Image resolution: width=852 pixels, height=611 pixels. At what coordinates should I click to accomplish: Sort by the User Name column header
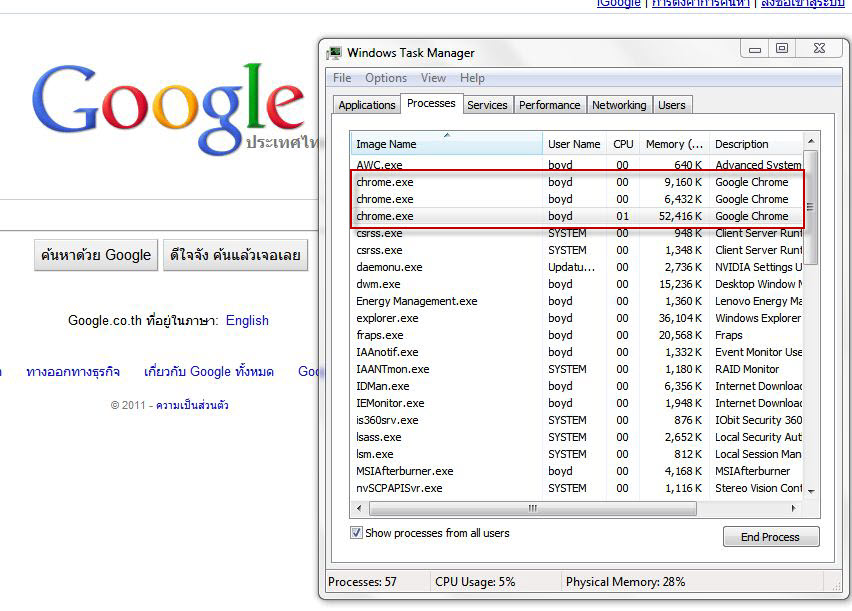(574, 144)
